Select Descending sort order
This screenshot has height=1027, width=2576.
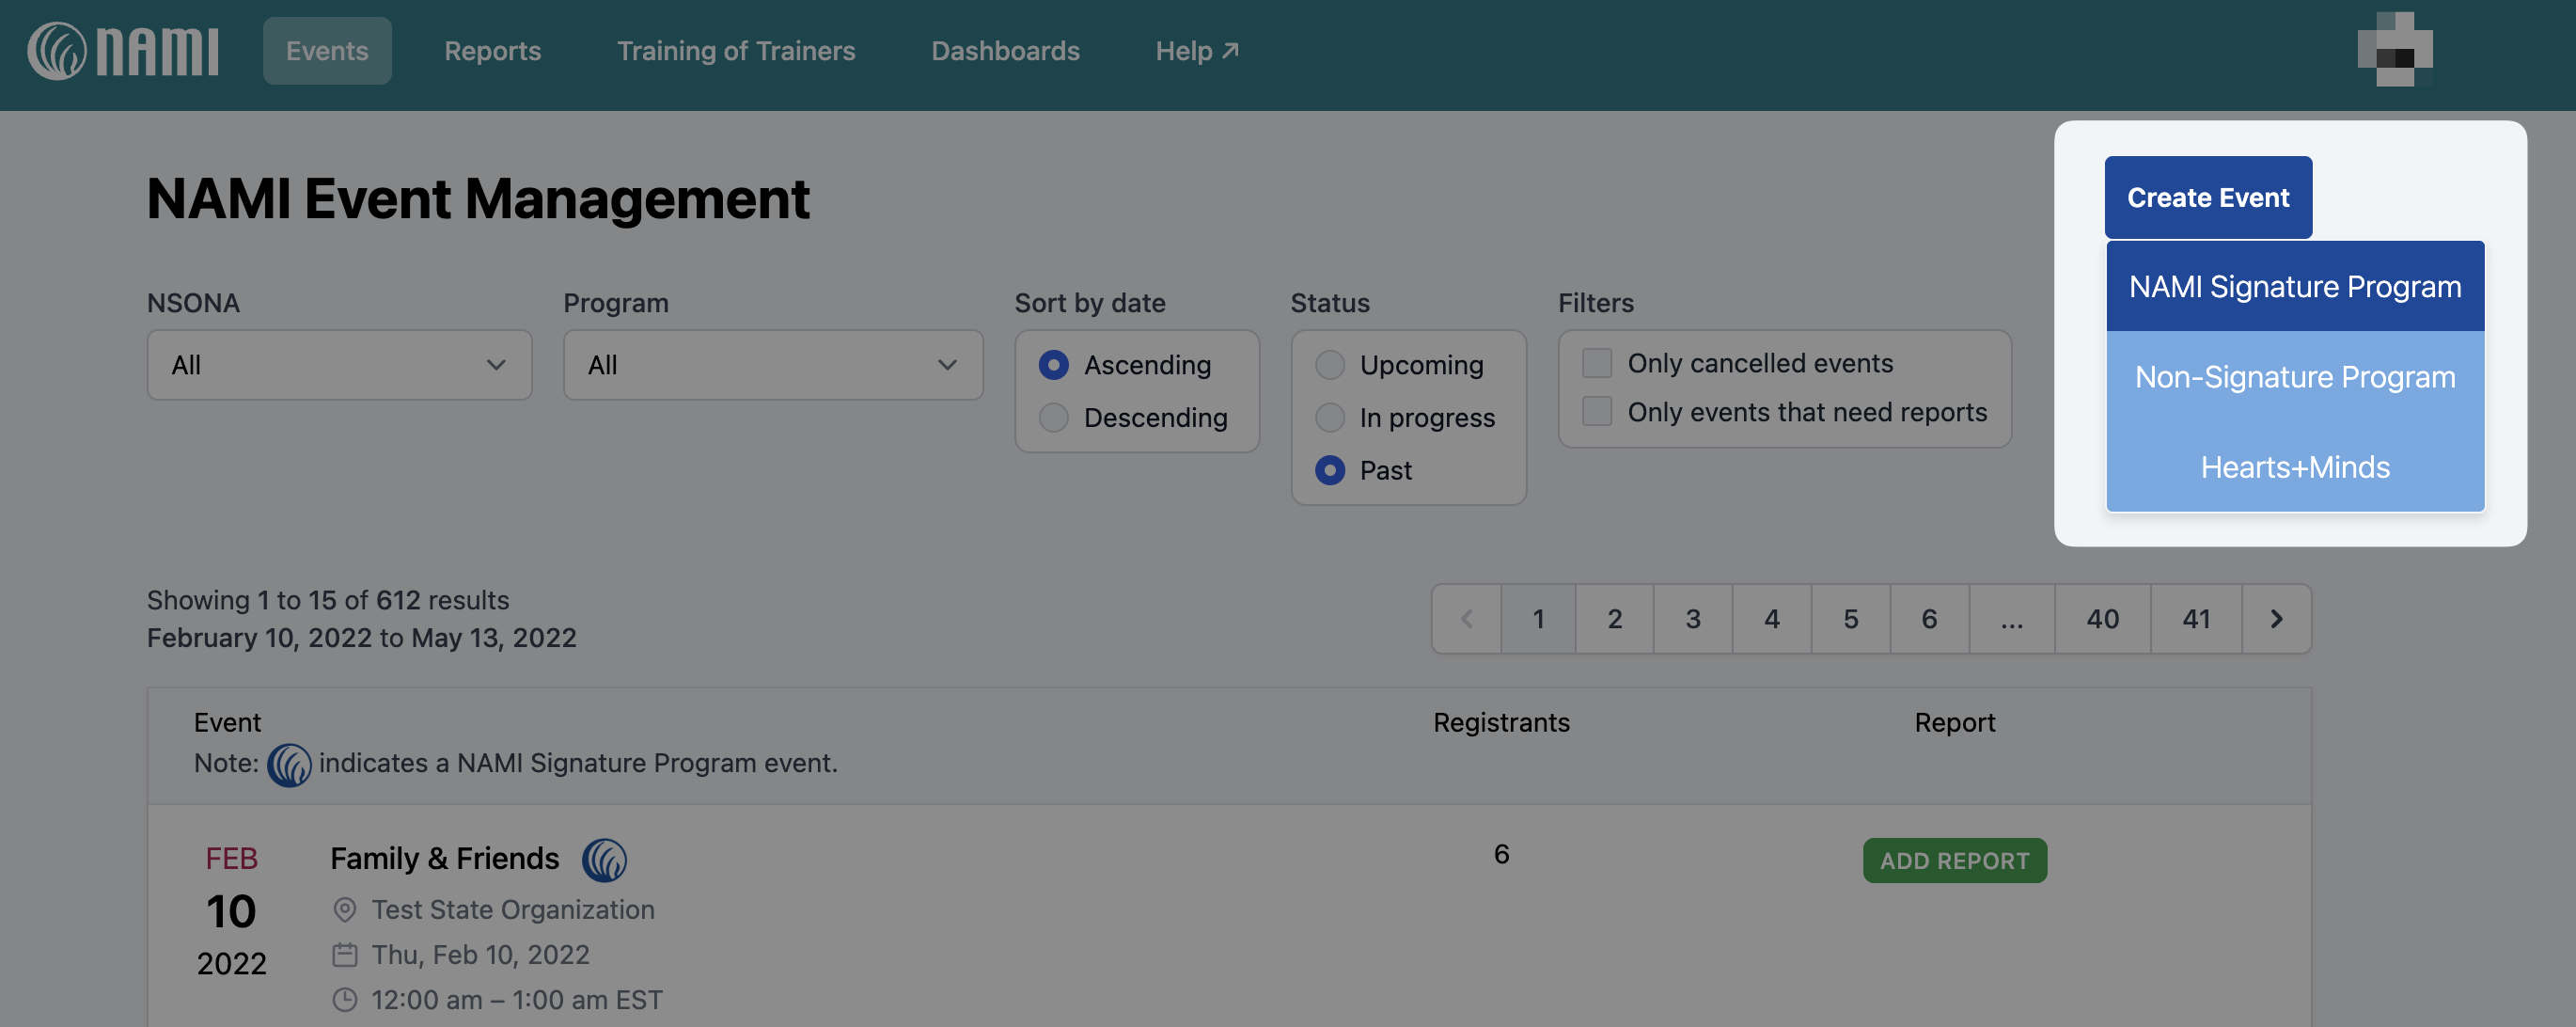[x=1053, y=417]
